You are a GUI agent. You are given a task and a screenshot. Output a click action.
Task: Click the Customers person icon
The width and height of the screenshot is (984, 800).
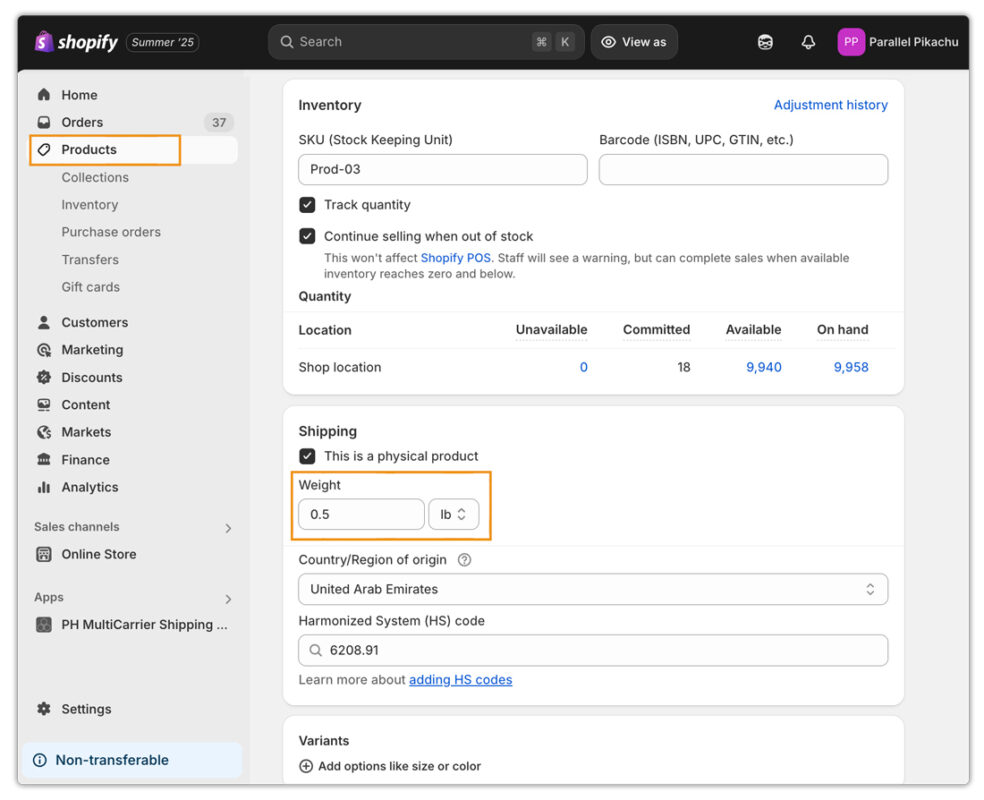coord(44,323)
